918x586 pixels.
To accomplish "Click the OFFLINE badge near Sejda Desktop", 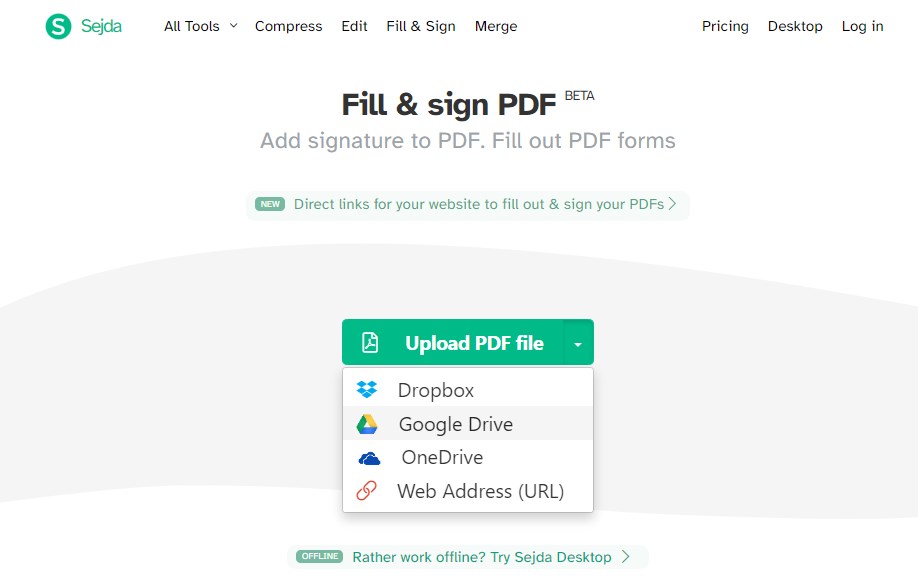I will (318, 556).
